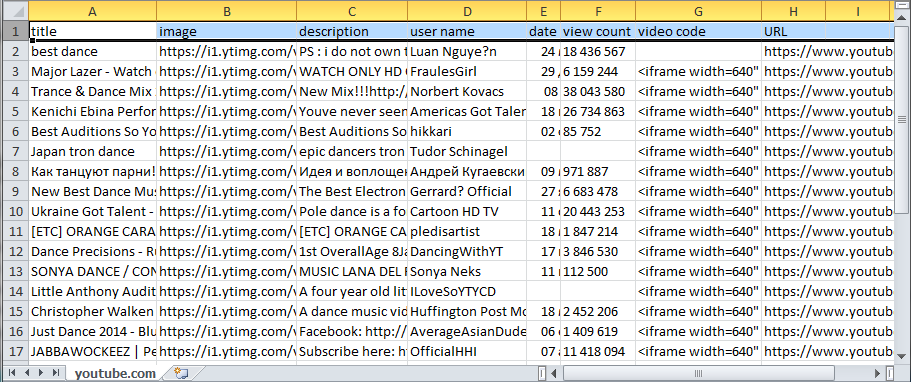The height and width of the screenshot is (382, 911).
Task: Select view count '11 418 094' cell
Action: coord(598,352)
